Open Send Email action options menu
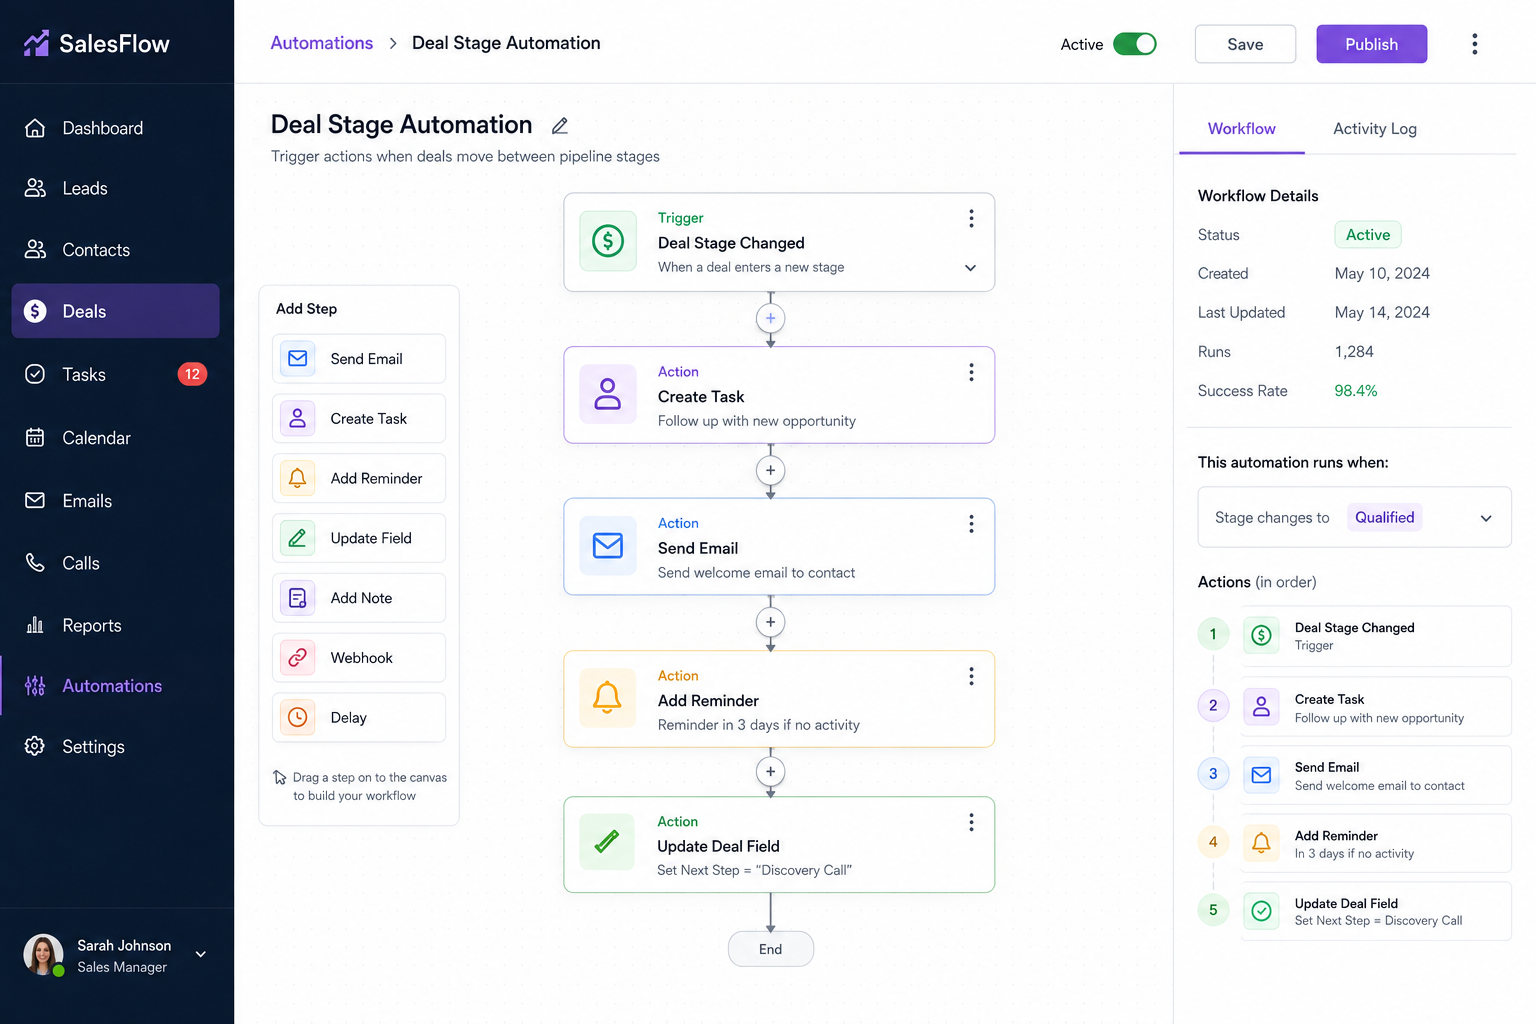 click(x=971, y=524)
